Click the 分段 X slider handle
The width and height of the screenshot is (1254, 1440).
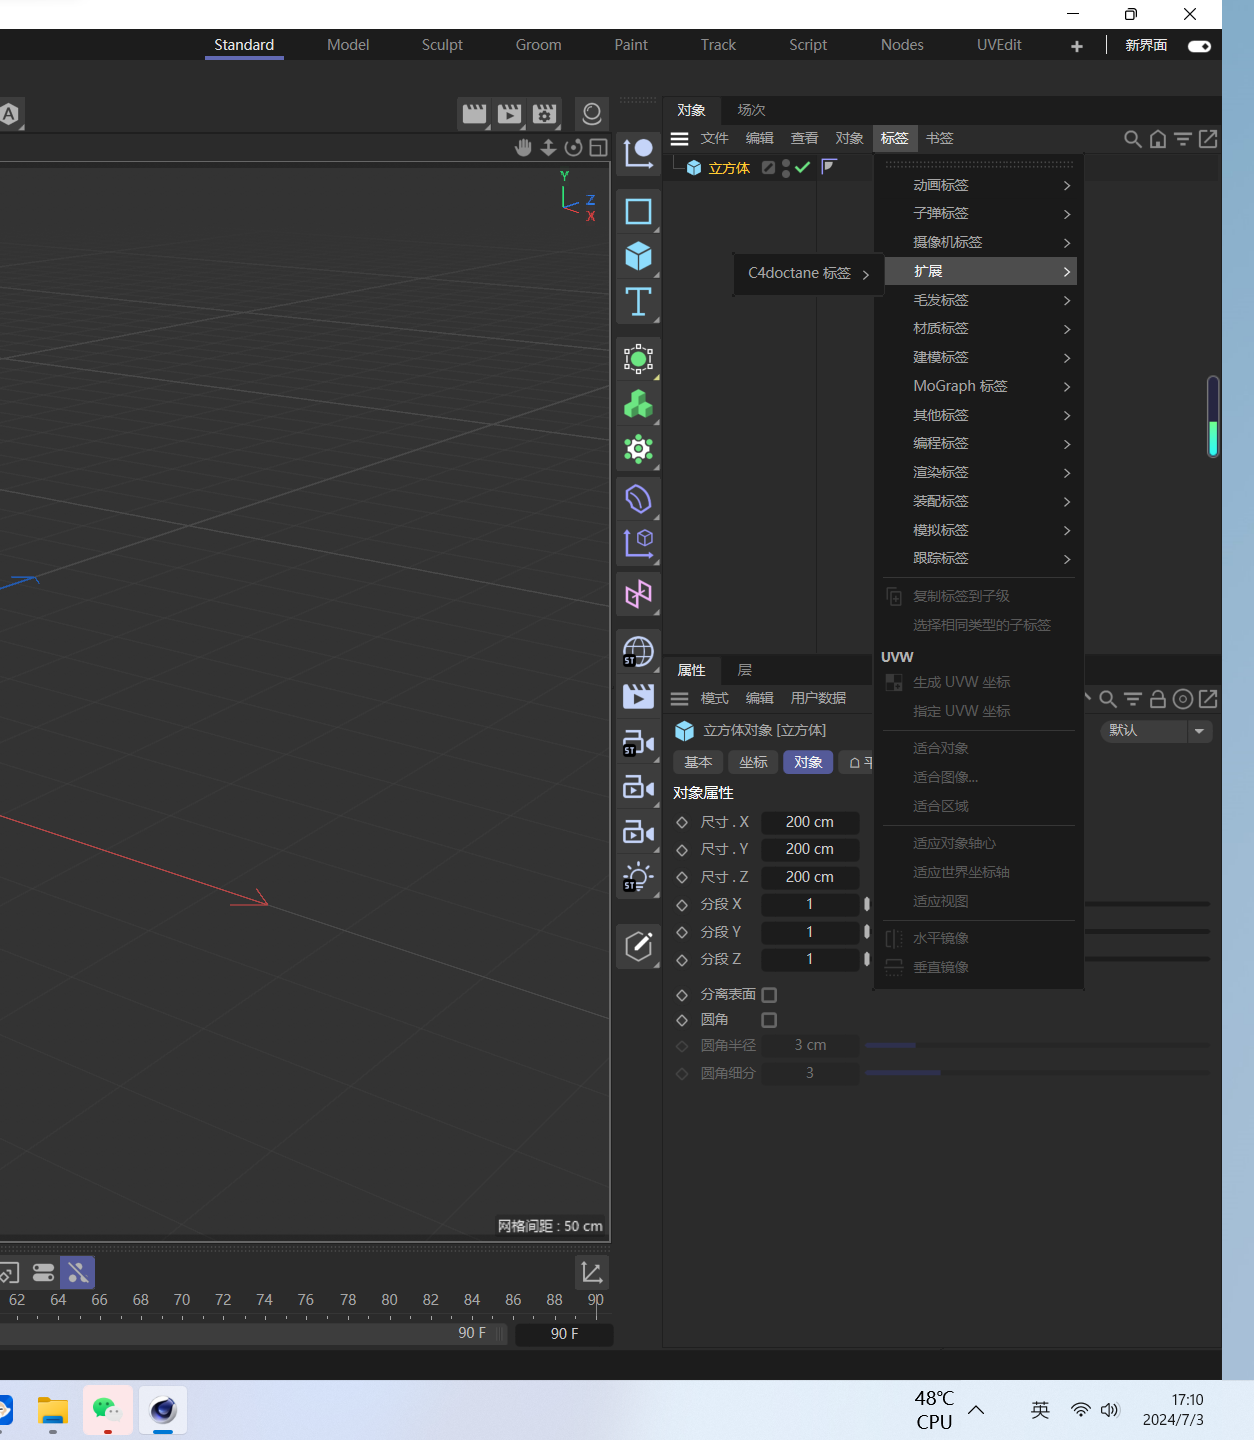pyautogui.click(x=866, y=904)
